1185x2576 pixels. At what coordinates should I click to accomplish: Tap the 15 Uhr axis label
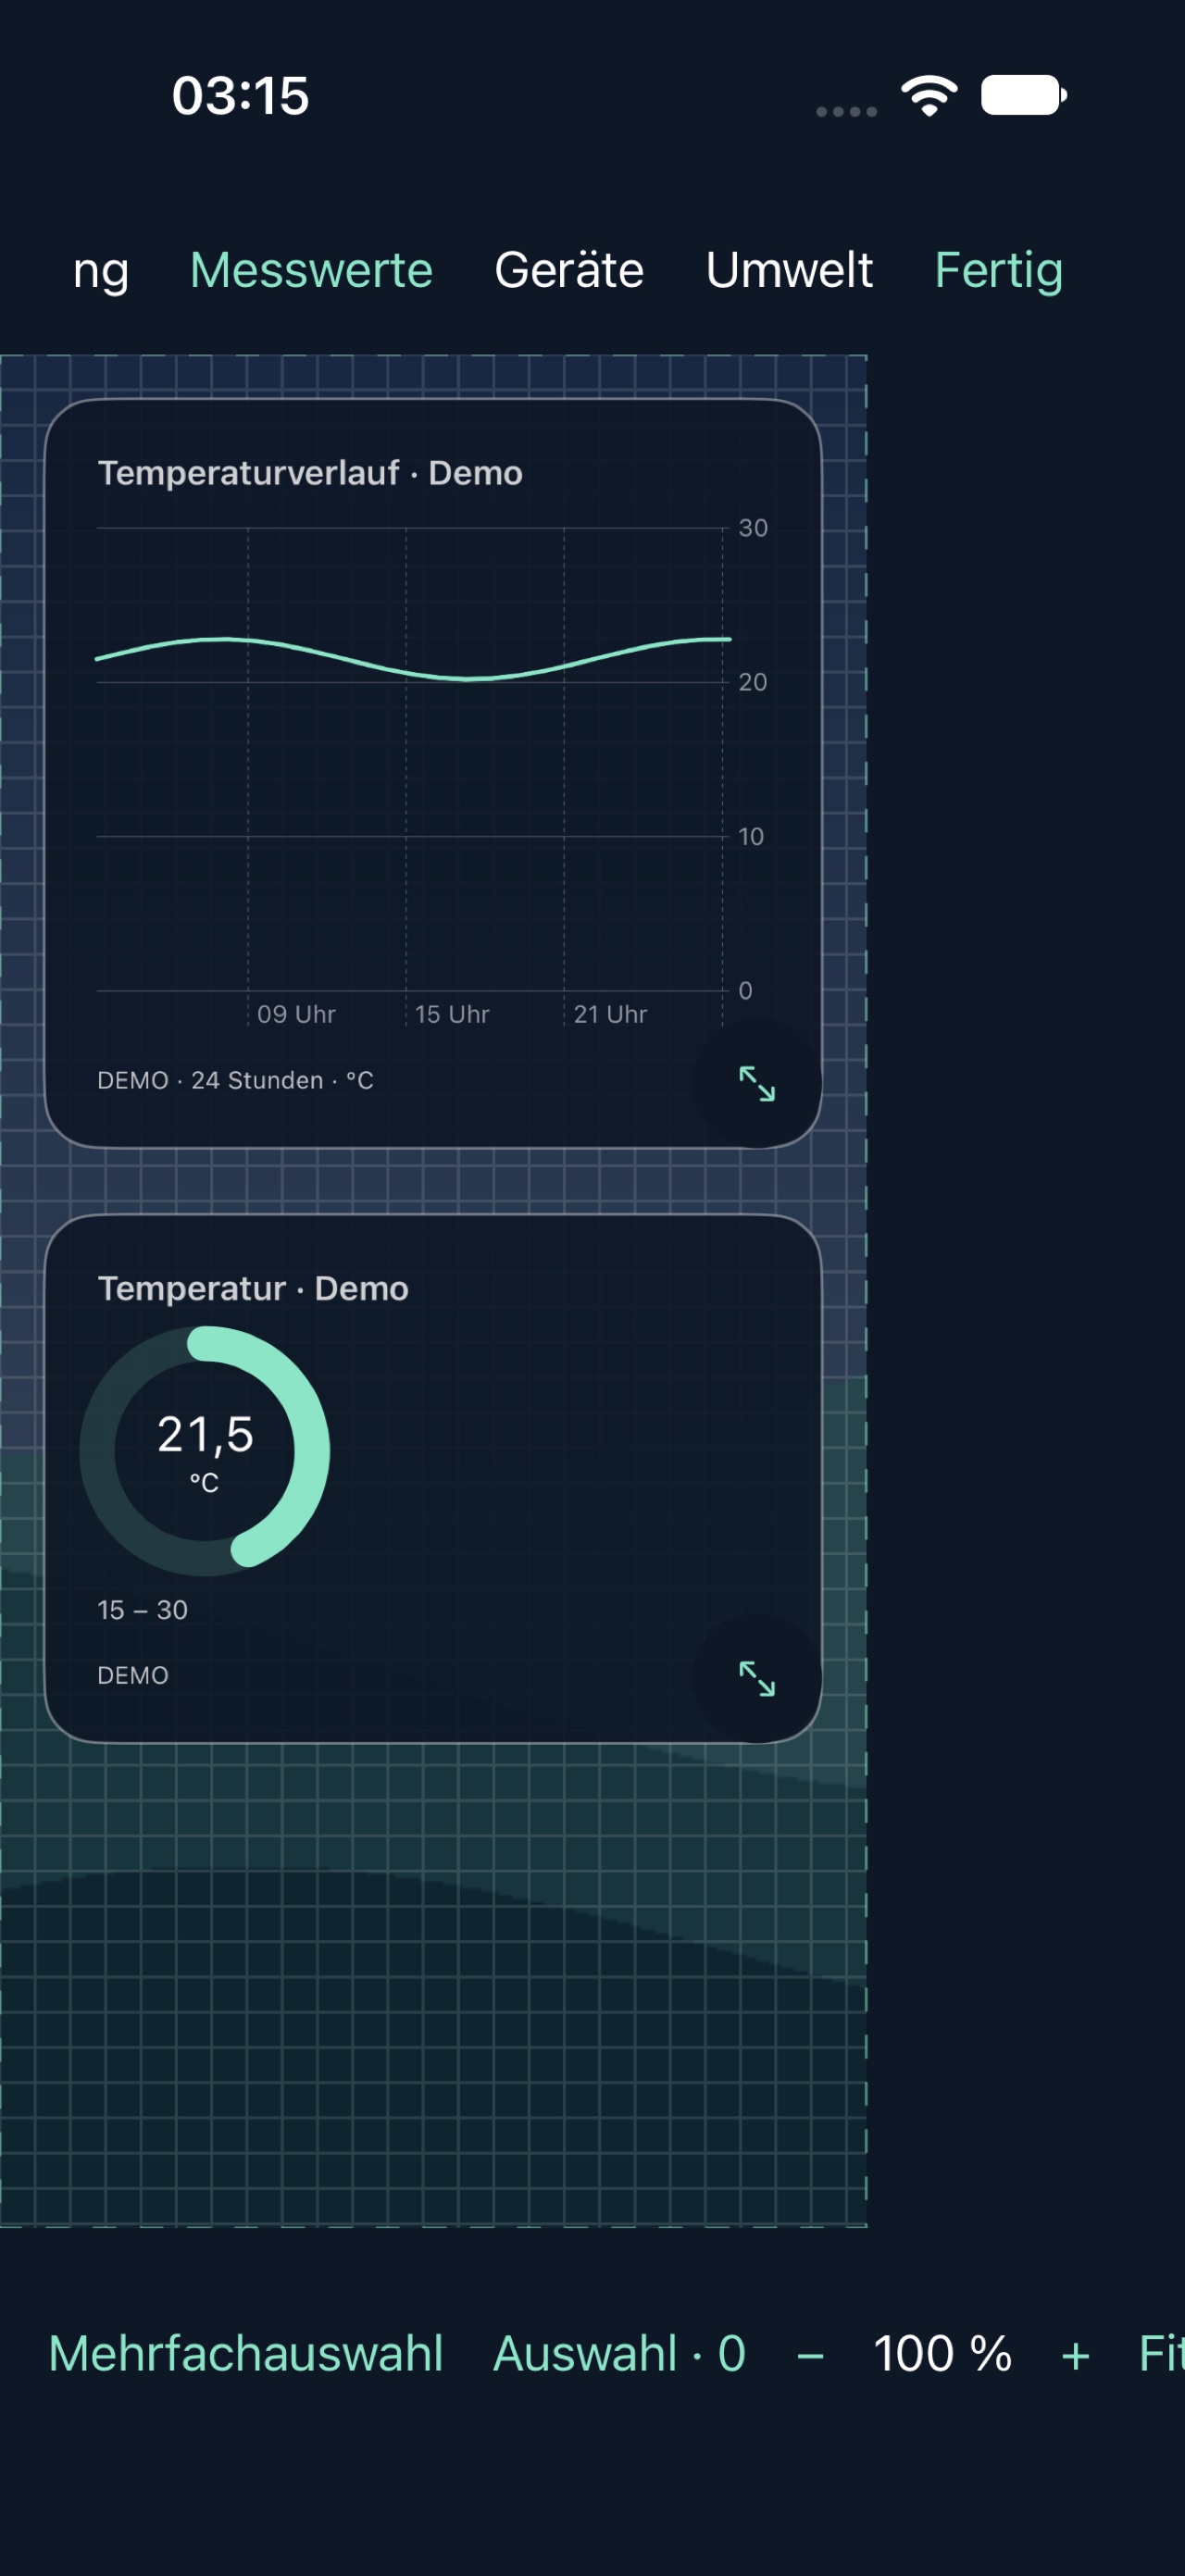pyautogui.click(x=452, y=1014)
